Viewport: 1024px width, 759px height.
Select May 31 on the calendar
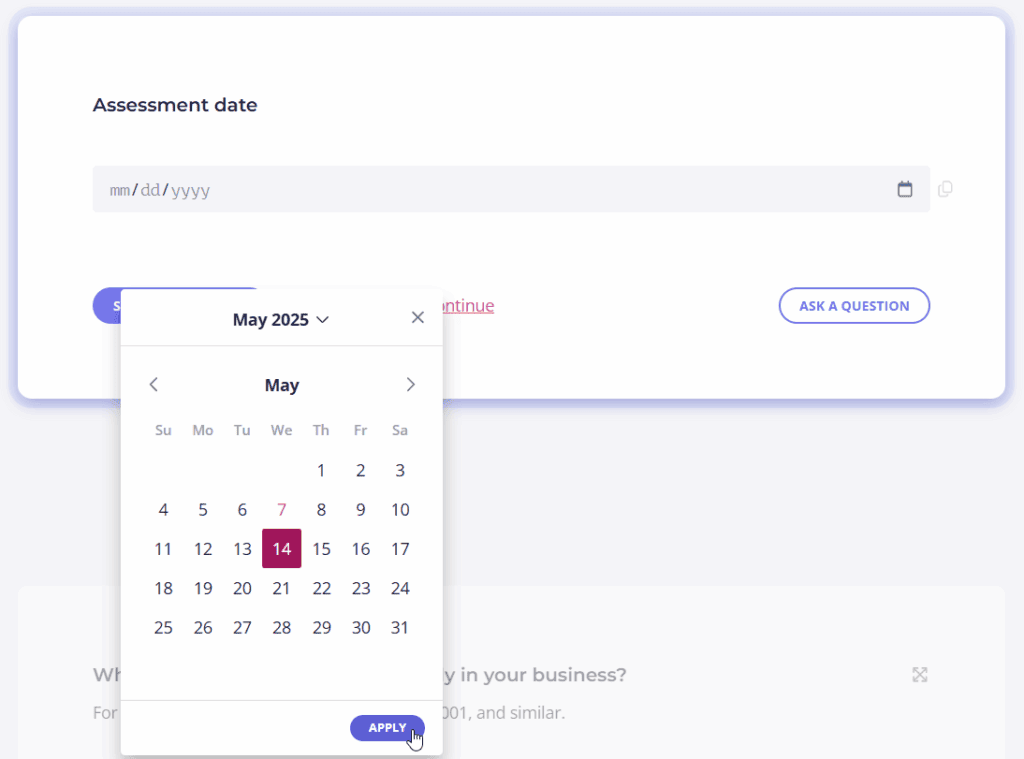click(x=400, y=628)
